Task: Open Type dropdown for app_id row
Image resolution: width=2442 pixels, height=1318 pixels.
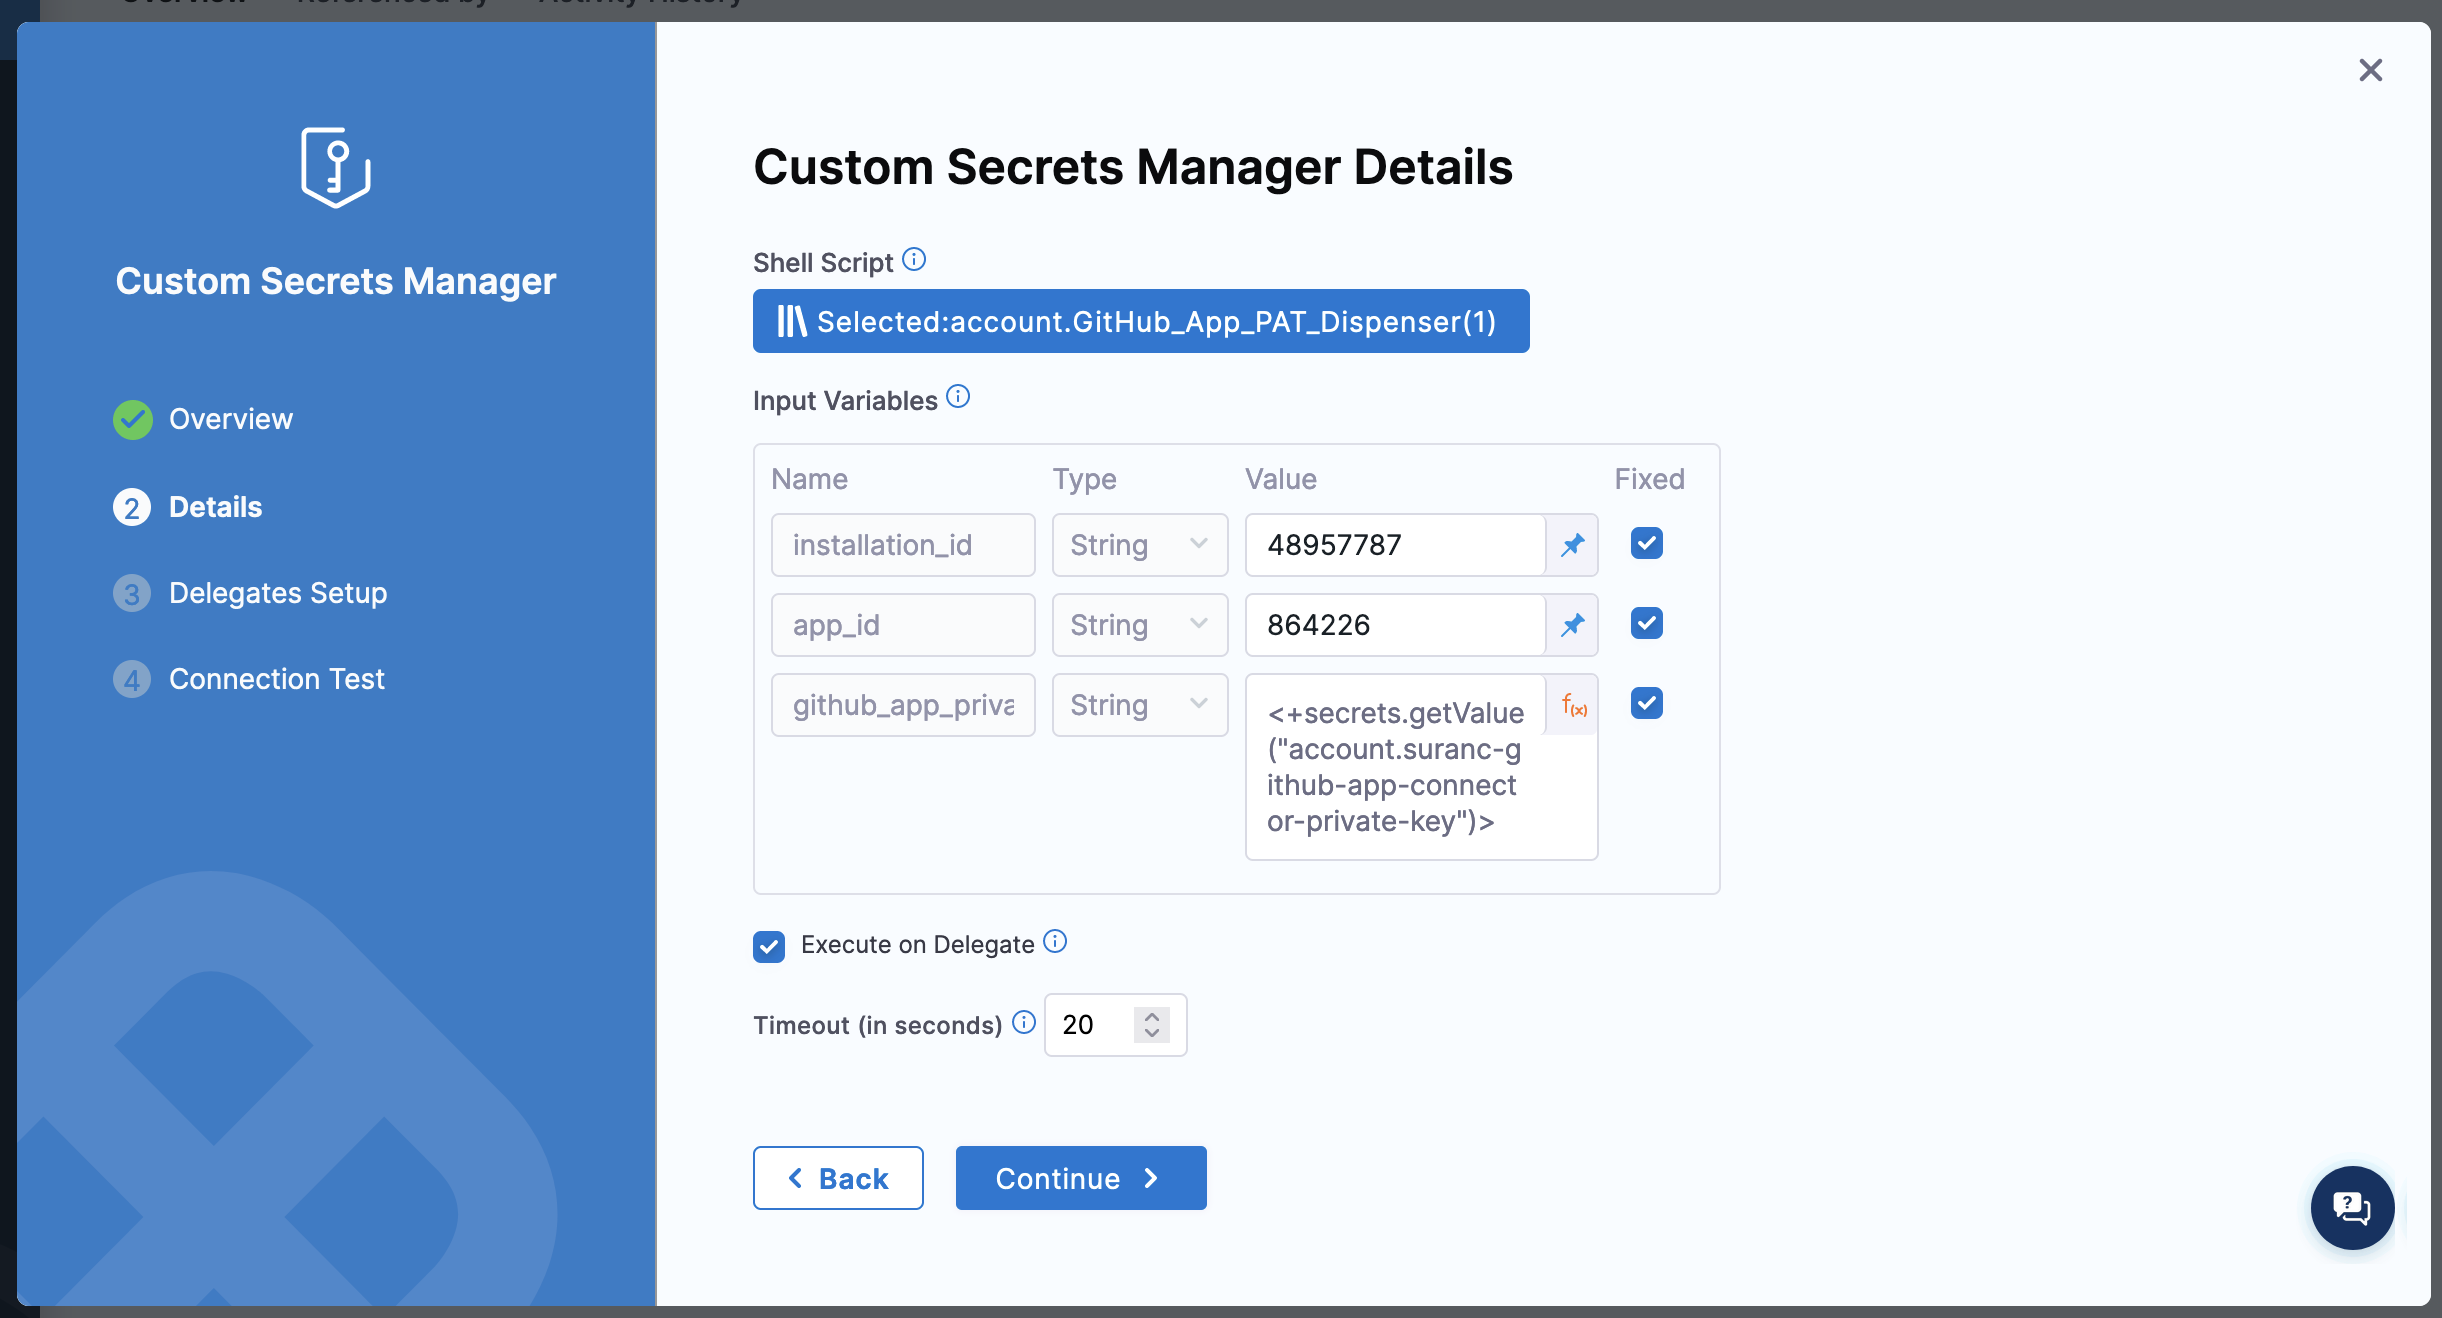Action: [1139, 625]
